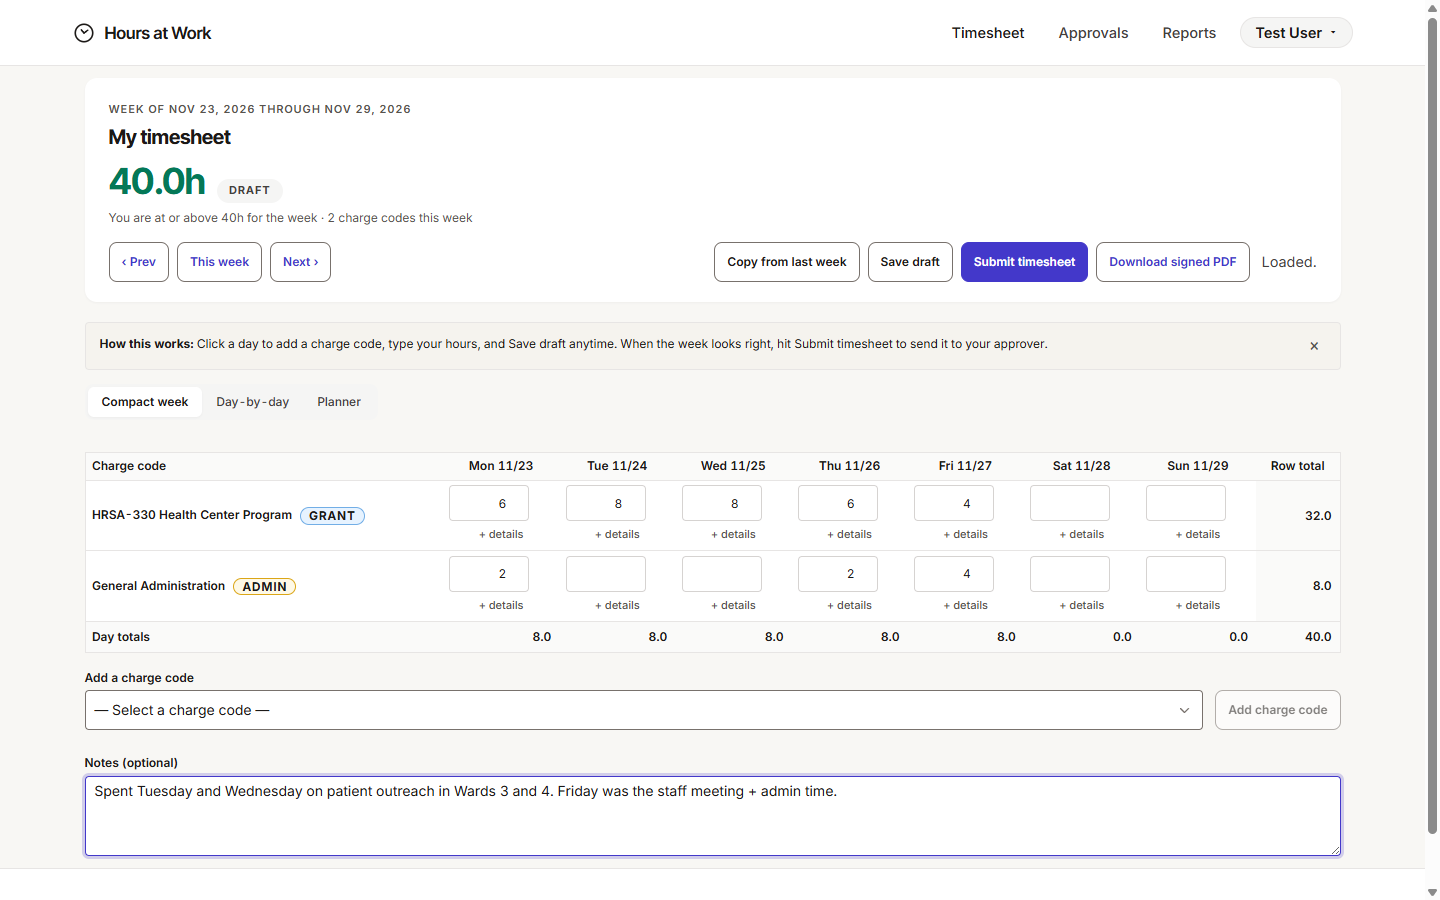Image resolution: width=1440 pixels, height=900 pixels.
Task: Add details for HRSA-330 on Friday
Action: pyautogui.click(x=965, y=534)
